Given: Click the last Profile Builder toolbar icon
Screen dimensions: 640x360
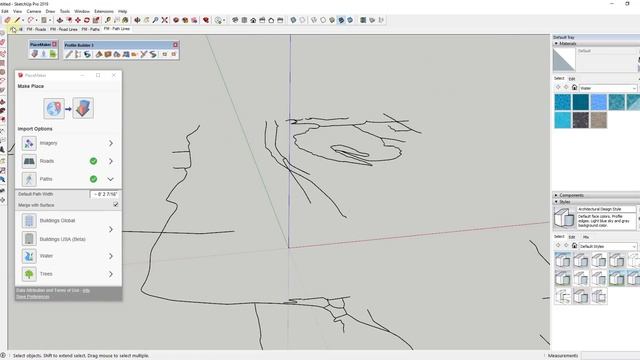Looking at the screenshot, I should (x=173, y=54).
